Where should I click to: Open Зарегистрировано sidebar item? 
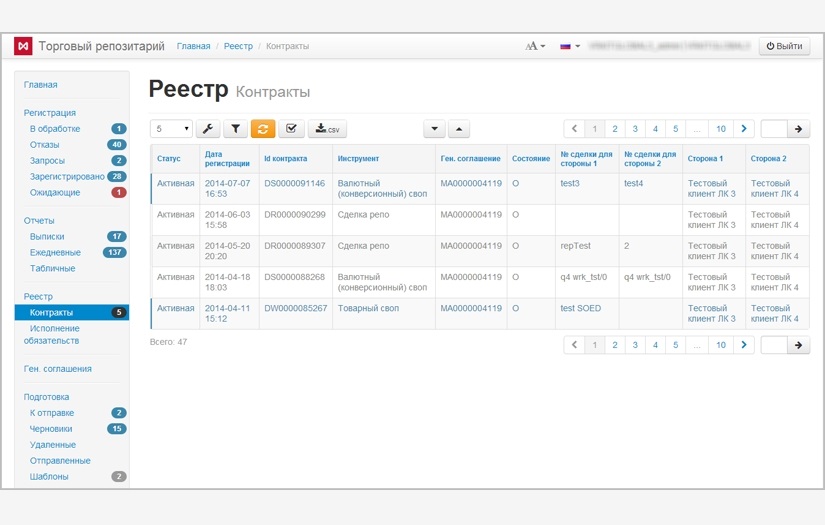coord(67,176)
